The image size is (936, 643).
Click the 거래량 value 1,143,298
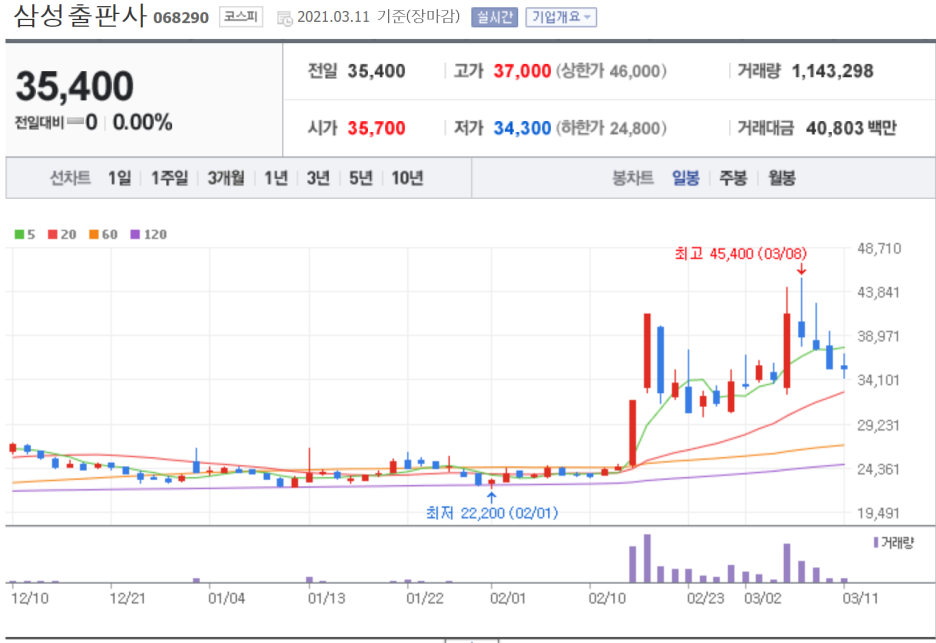pyautogui.click(x=833, y=71)
